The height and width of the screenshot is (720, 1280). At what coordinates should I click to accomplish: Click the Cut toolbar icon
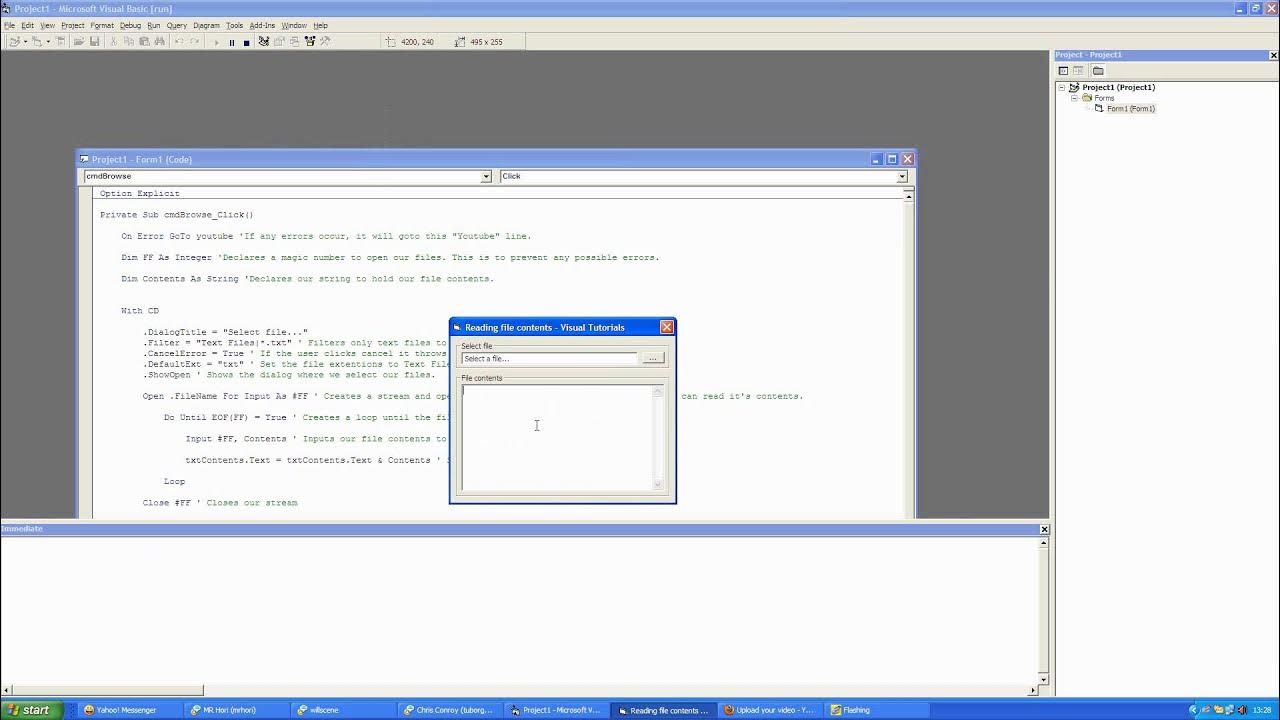113,42
